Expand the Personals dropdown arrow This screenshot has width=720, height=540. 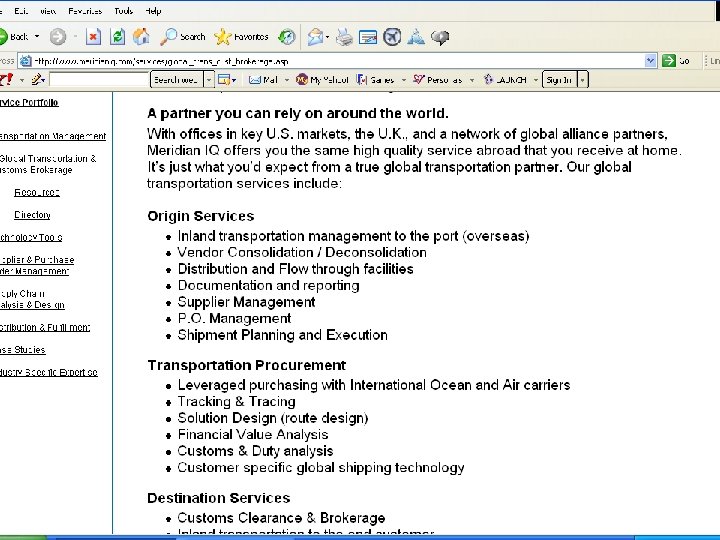click(472, 80)
